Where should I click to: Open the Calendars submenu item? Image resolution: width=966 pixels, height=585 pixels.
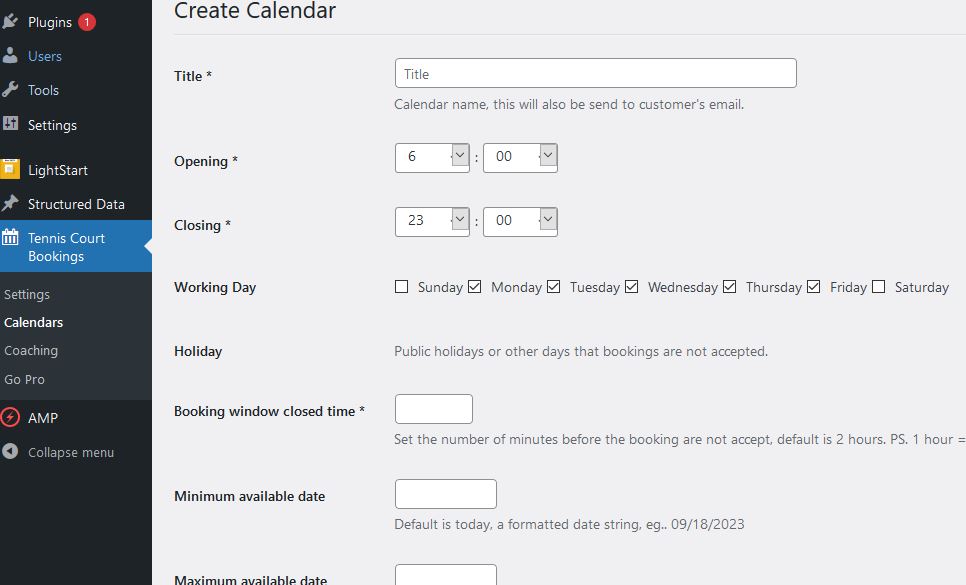click(33, 322)
